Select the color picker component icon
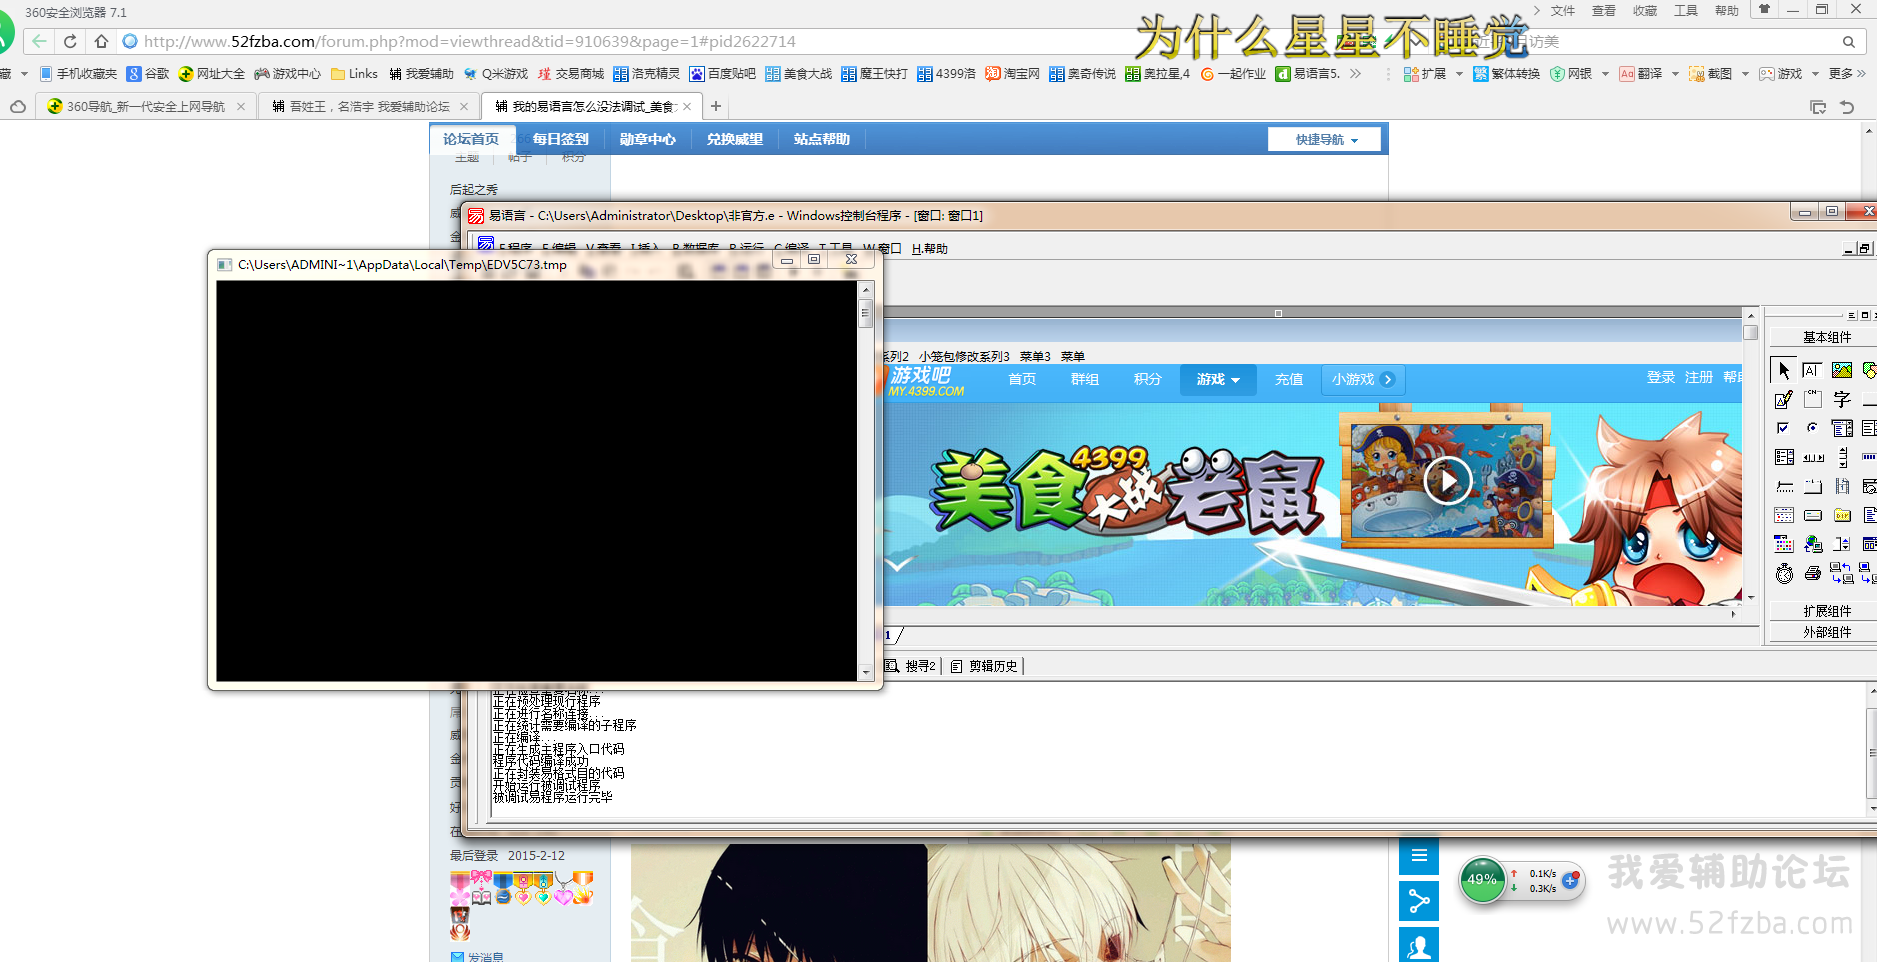This screenshot has height=962, width=1877. pos(1784,544)
